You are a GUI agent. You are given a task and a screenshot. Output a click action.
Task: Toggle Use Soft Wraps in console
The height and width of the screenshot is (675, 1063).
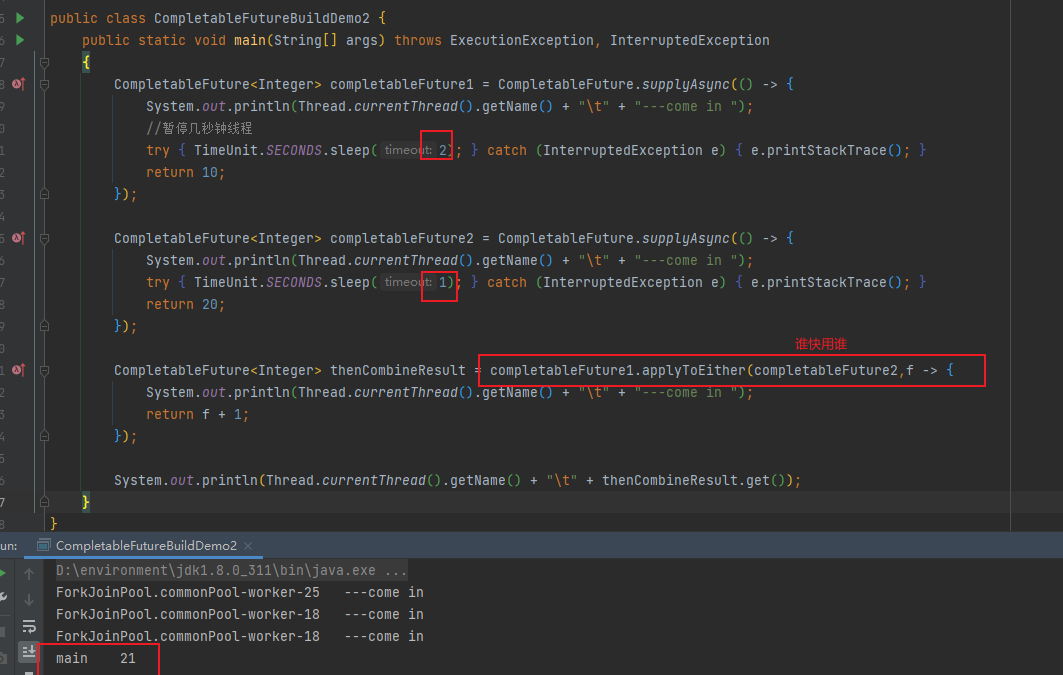(x=28, y=627)
